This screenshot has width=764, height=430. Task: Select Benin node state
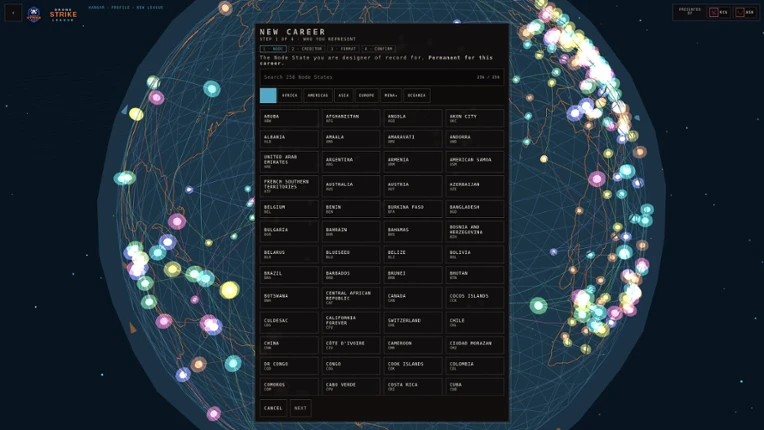[x=351, y=209]
